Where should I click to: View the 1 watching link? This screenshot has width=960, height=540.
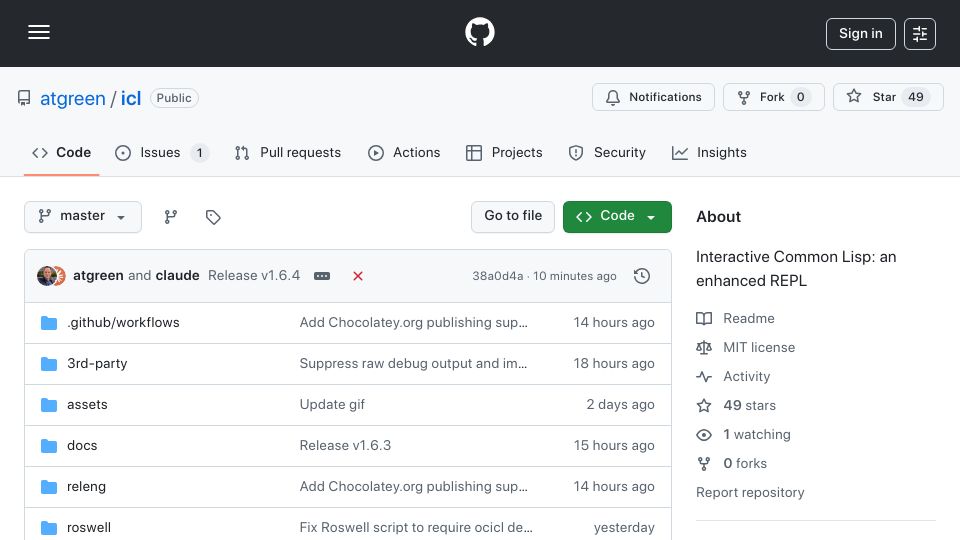tap(743, 435)
